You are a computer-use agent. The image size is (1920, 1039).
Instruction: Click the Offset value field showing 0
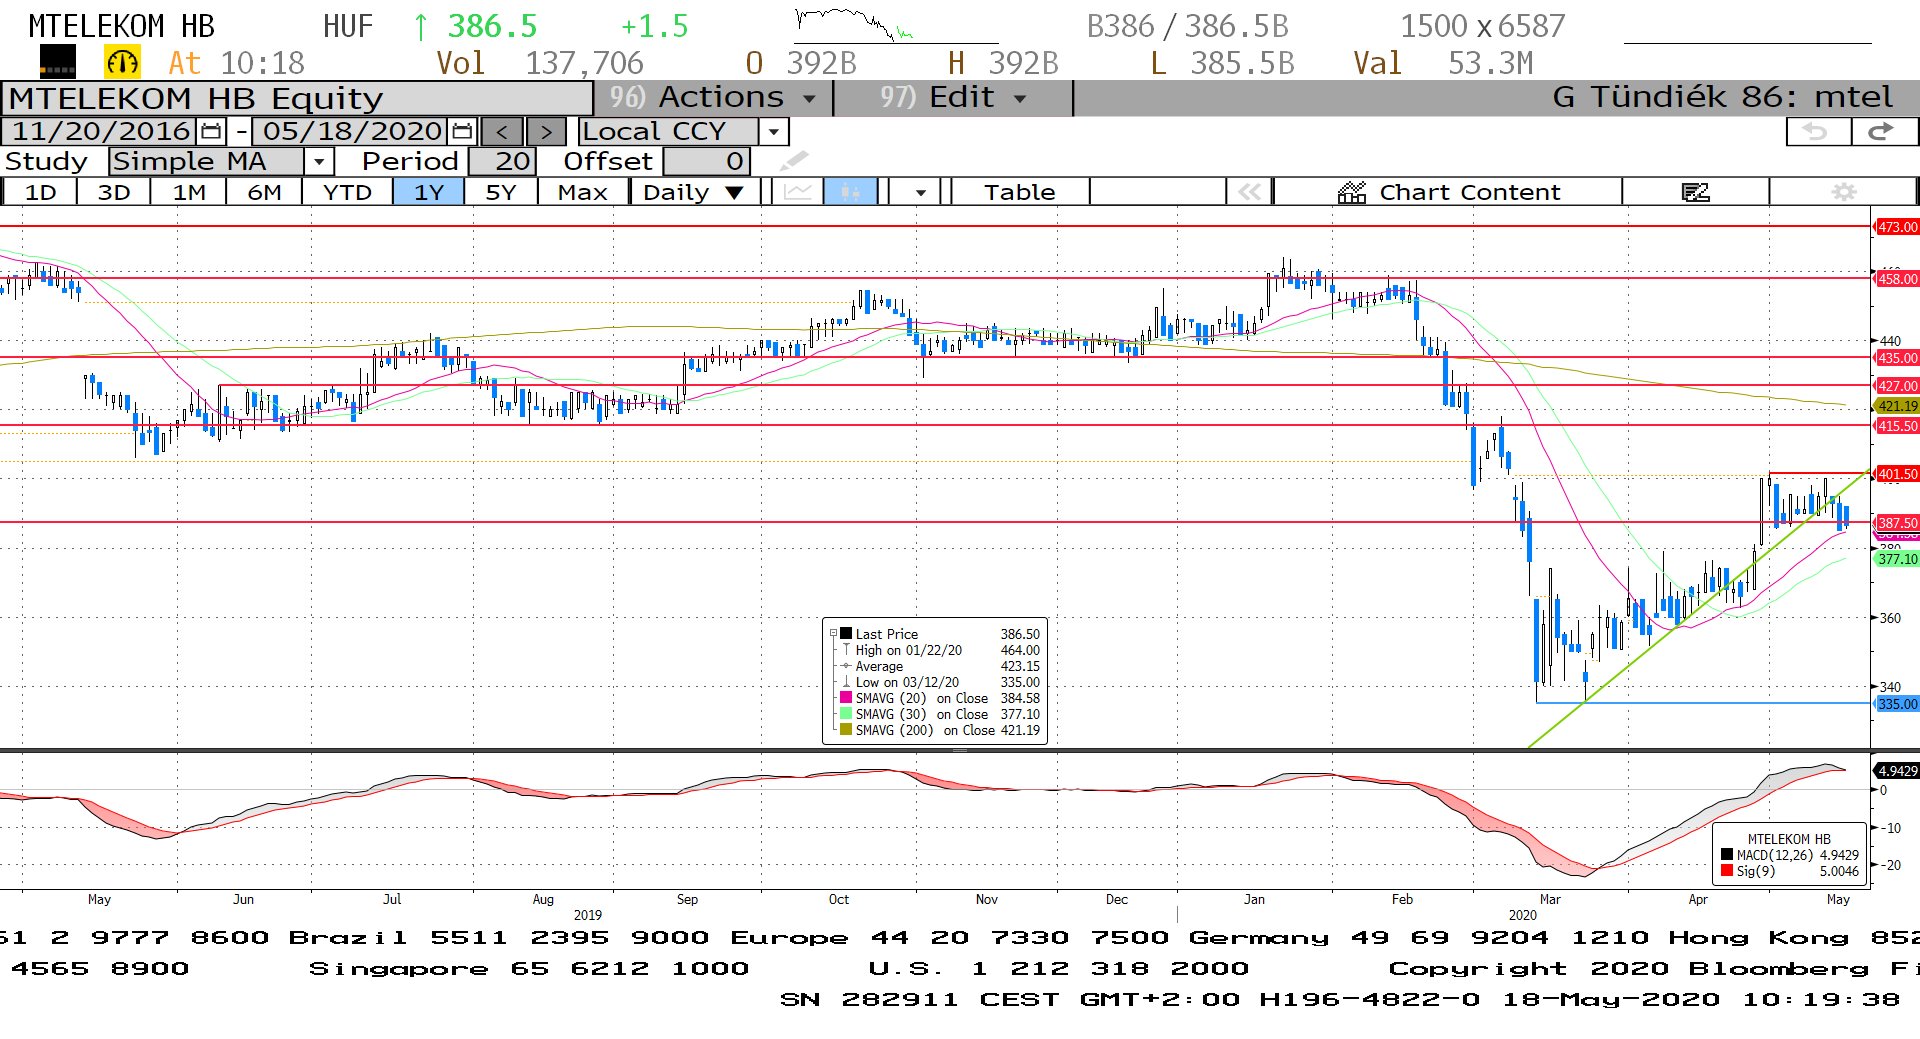pos(706,161)
